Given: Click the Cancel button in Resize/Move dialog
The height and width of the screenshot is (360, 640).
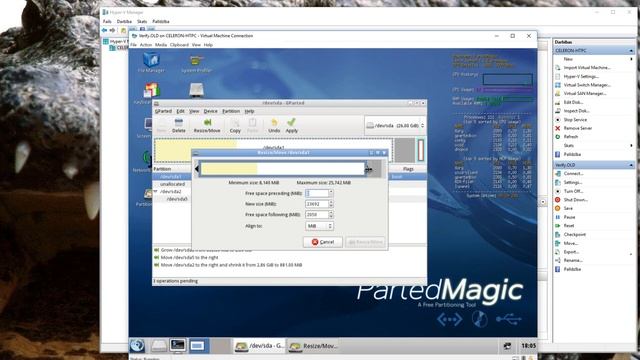Looking at the screenshot, I should coord(322,242).
